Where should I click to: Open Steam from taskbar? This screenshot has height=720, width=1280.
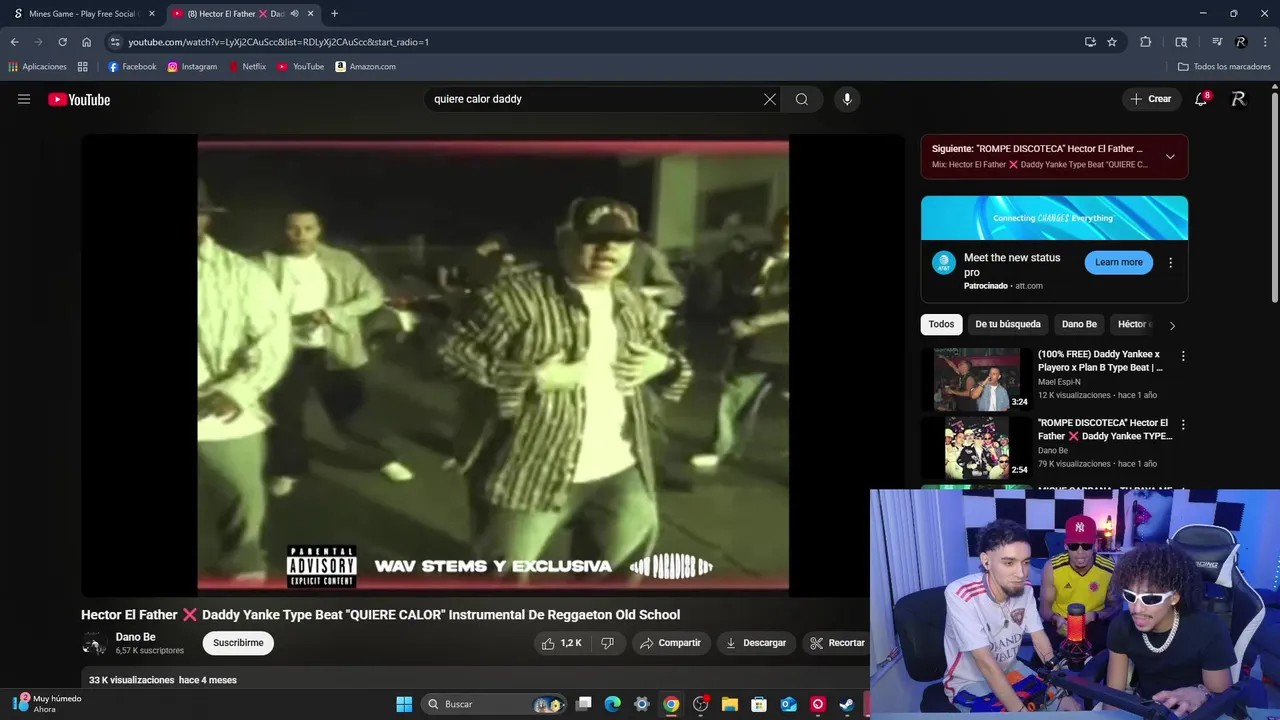(x=846, y=704)
